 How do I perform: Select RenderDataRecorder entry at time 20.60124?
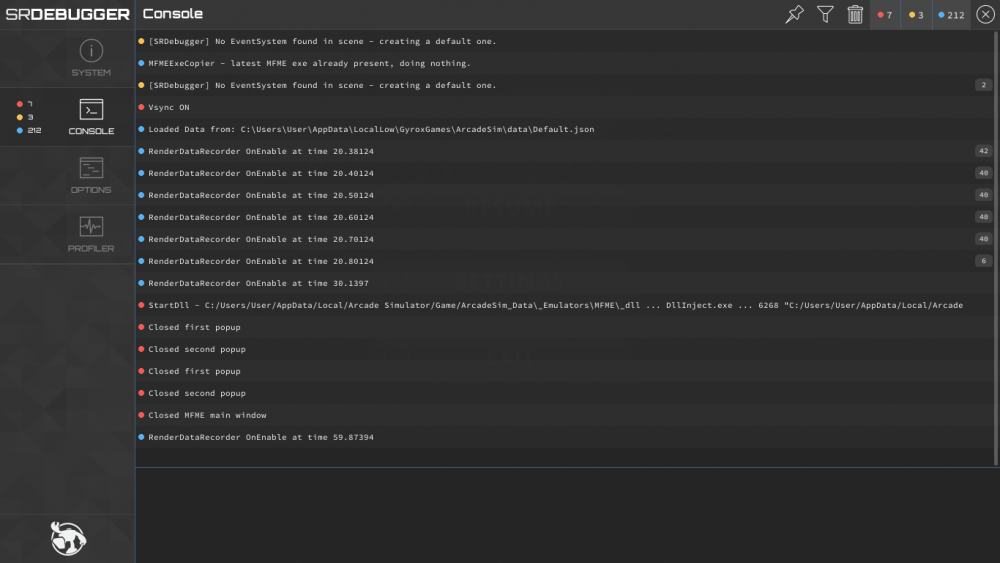tap(563, 217)
